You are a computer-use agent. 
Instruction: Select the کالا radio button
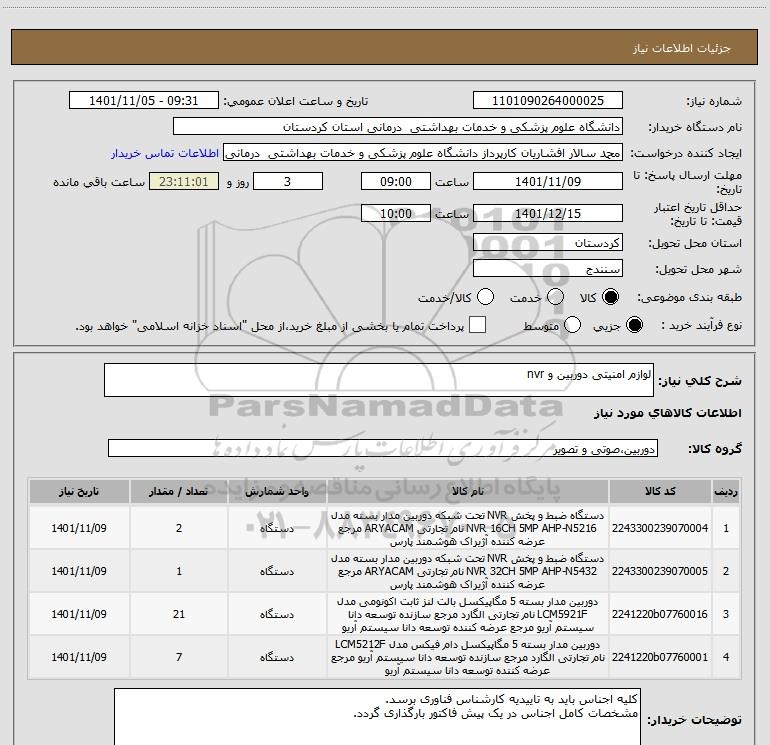[x=610, y=297]
